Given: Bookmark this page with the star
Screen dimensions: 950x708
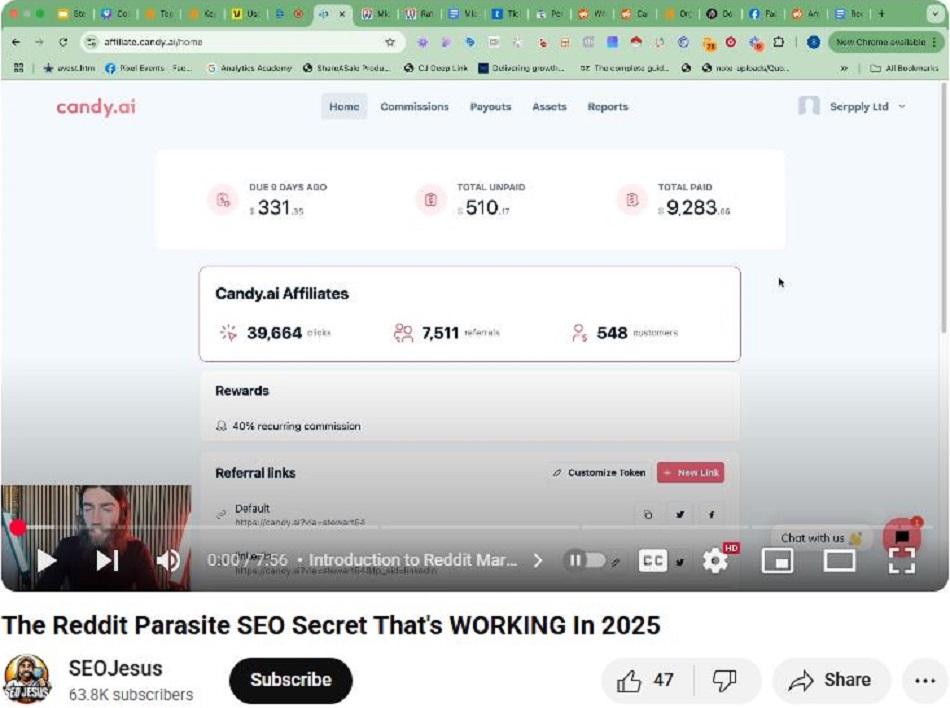Looking at the screenshot, I should [390, 42].
